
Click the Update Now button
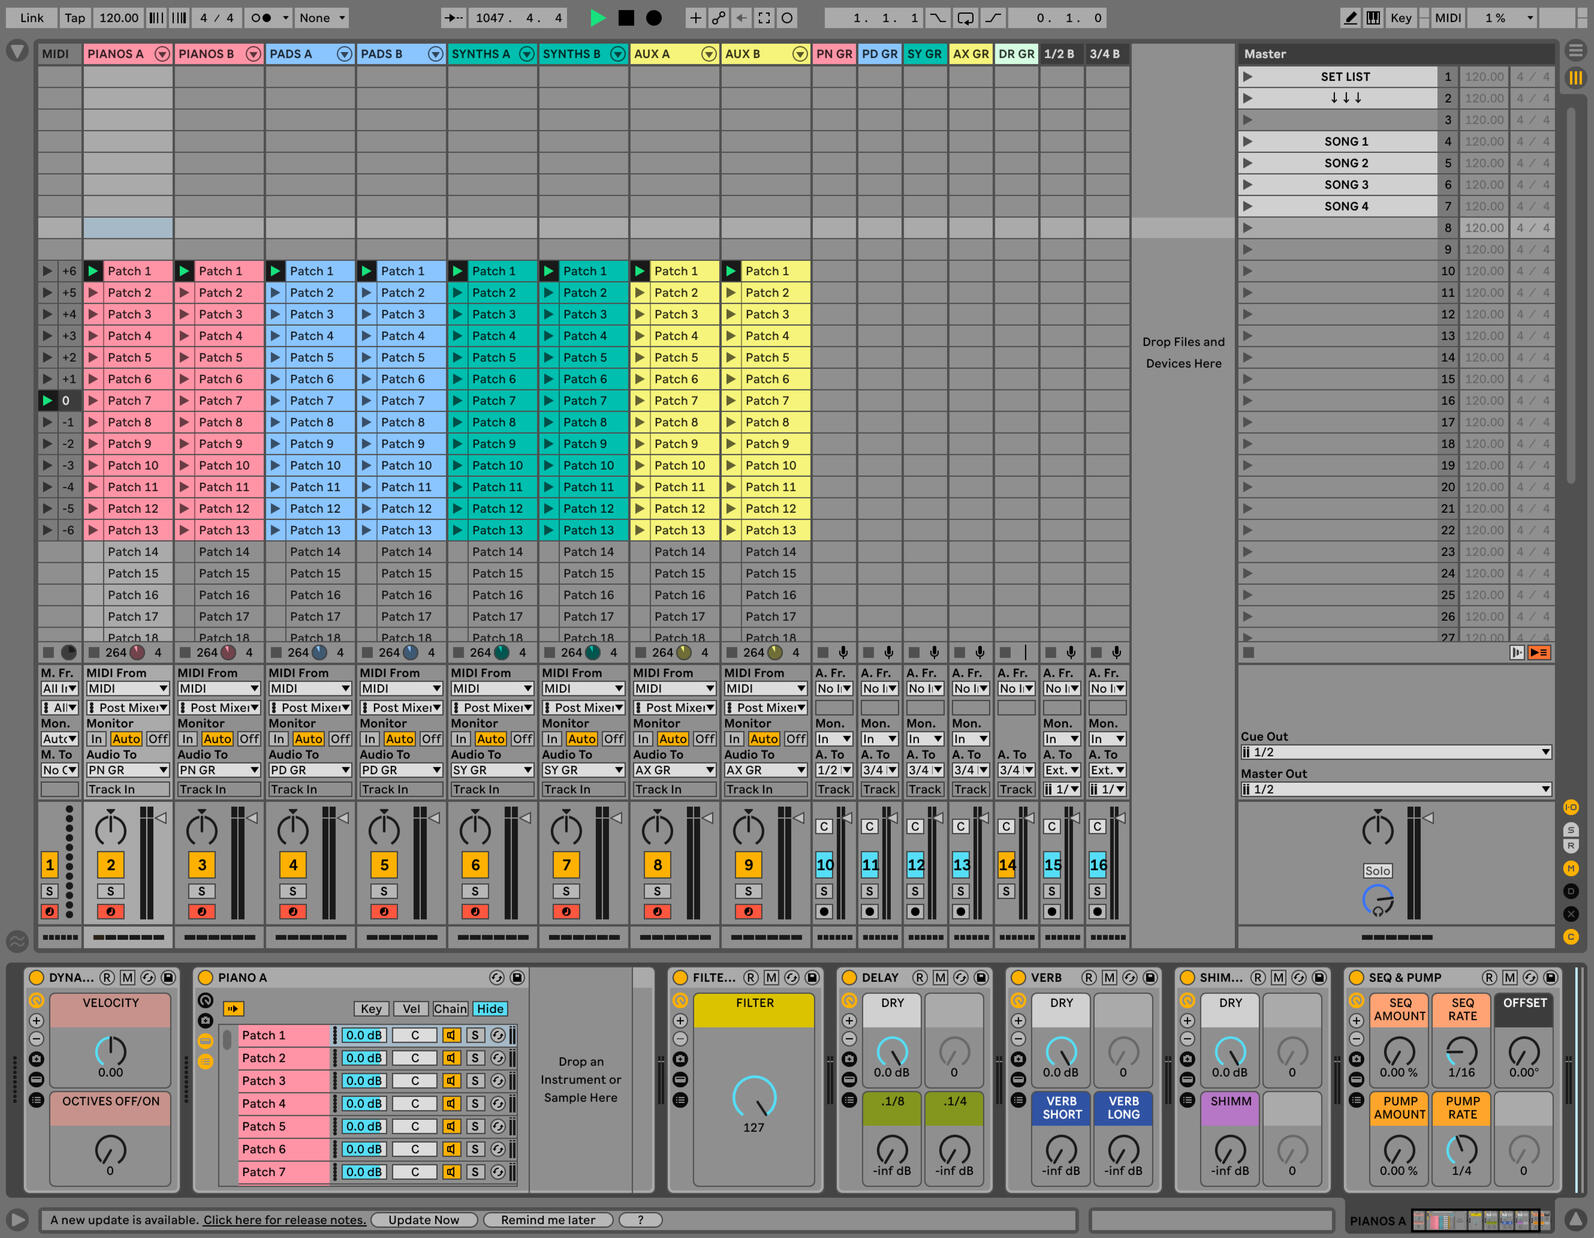point(424,1220)
